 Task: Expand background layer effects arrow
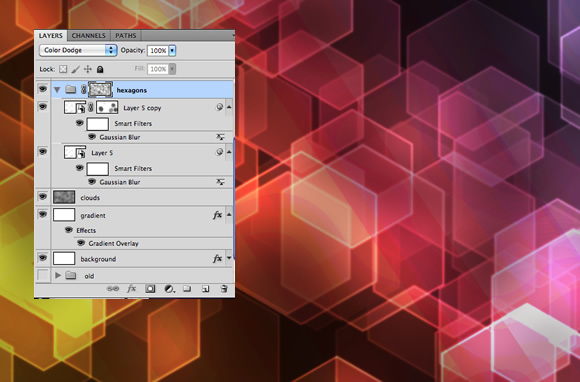pyautogui.click(x=229, y=258)
